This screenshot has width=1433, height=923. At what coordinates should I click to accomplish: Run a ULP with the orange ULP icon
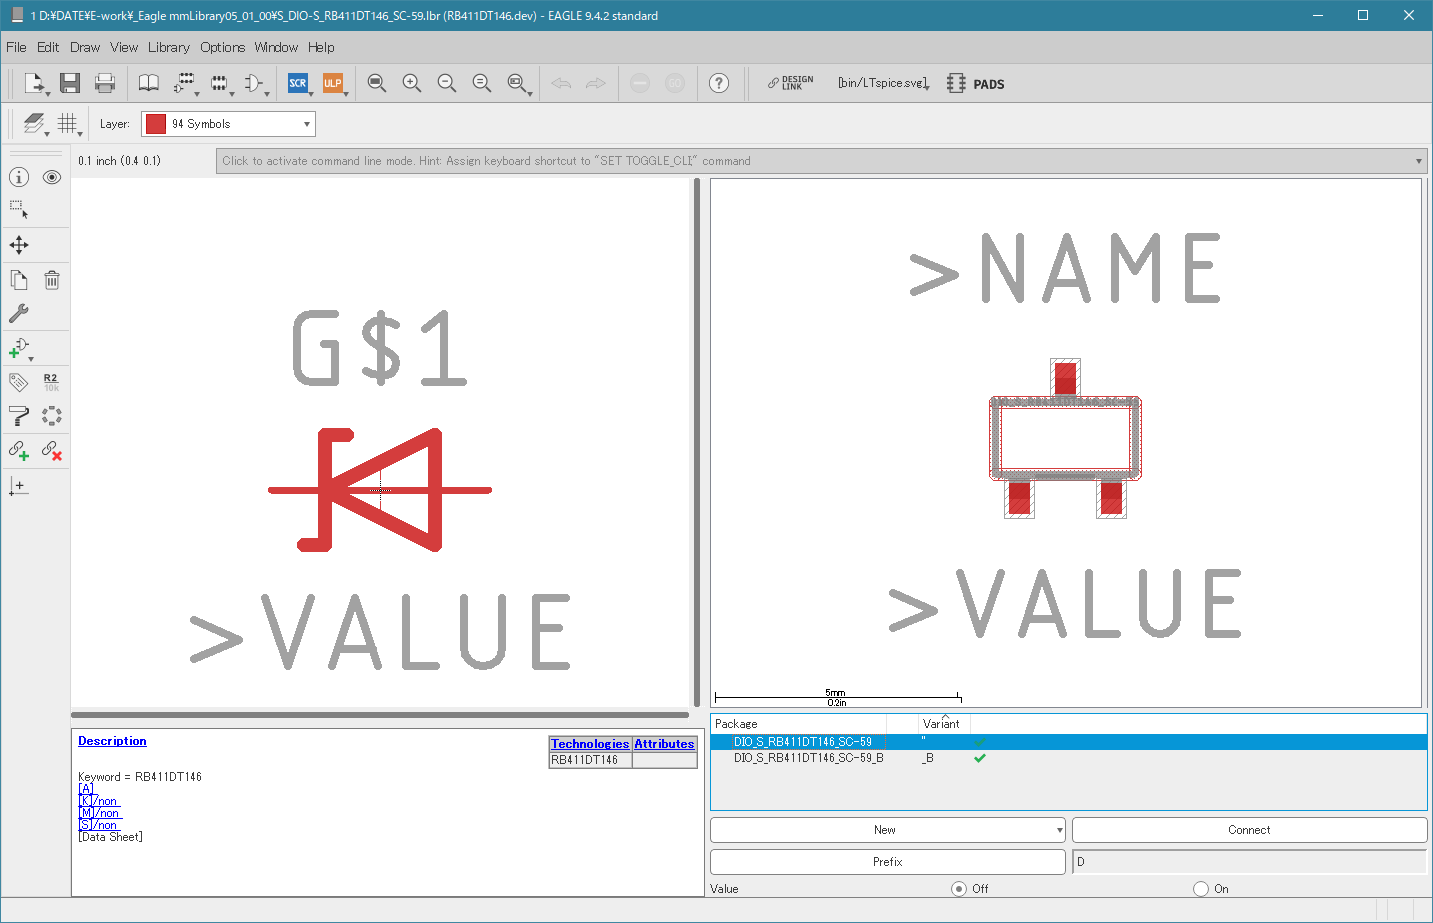(x=332, y=83)
